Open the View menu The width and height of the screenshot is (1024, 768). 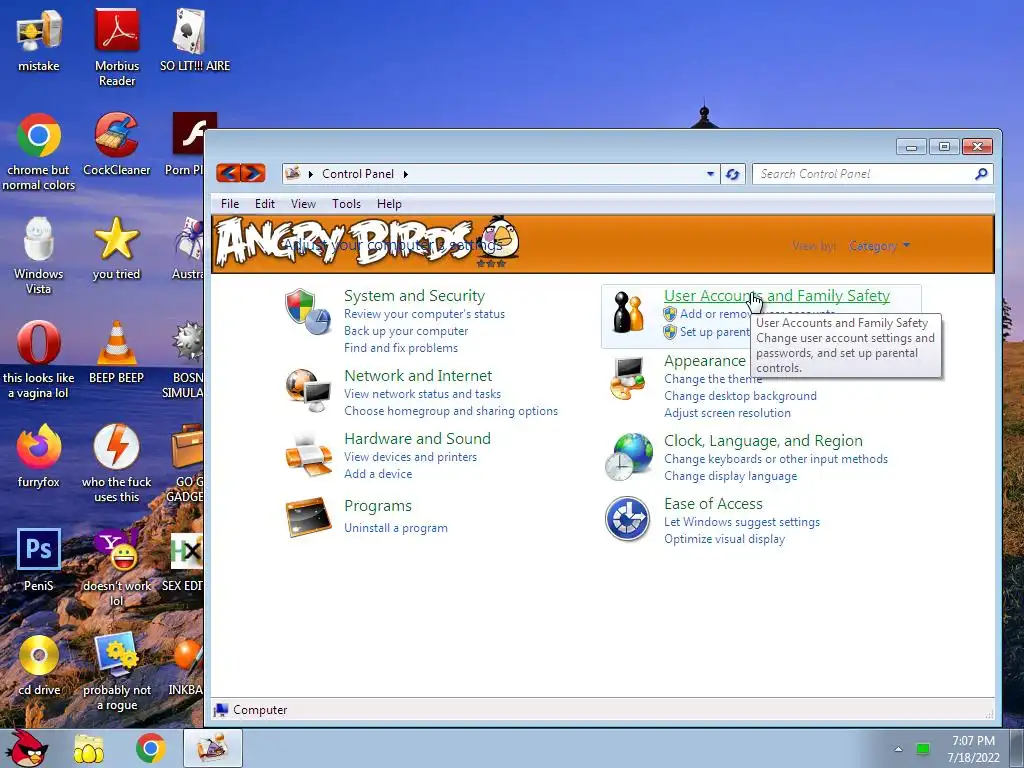point(303,204)
